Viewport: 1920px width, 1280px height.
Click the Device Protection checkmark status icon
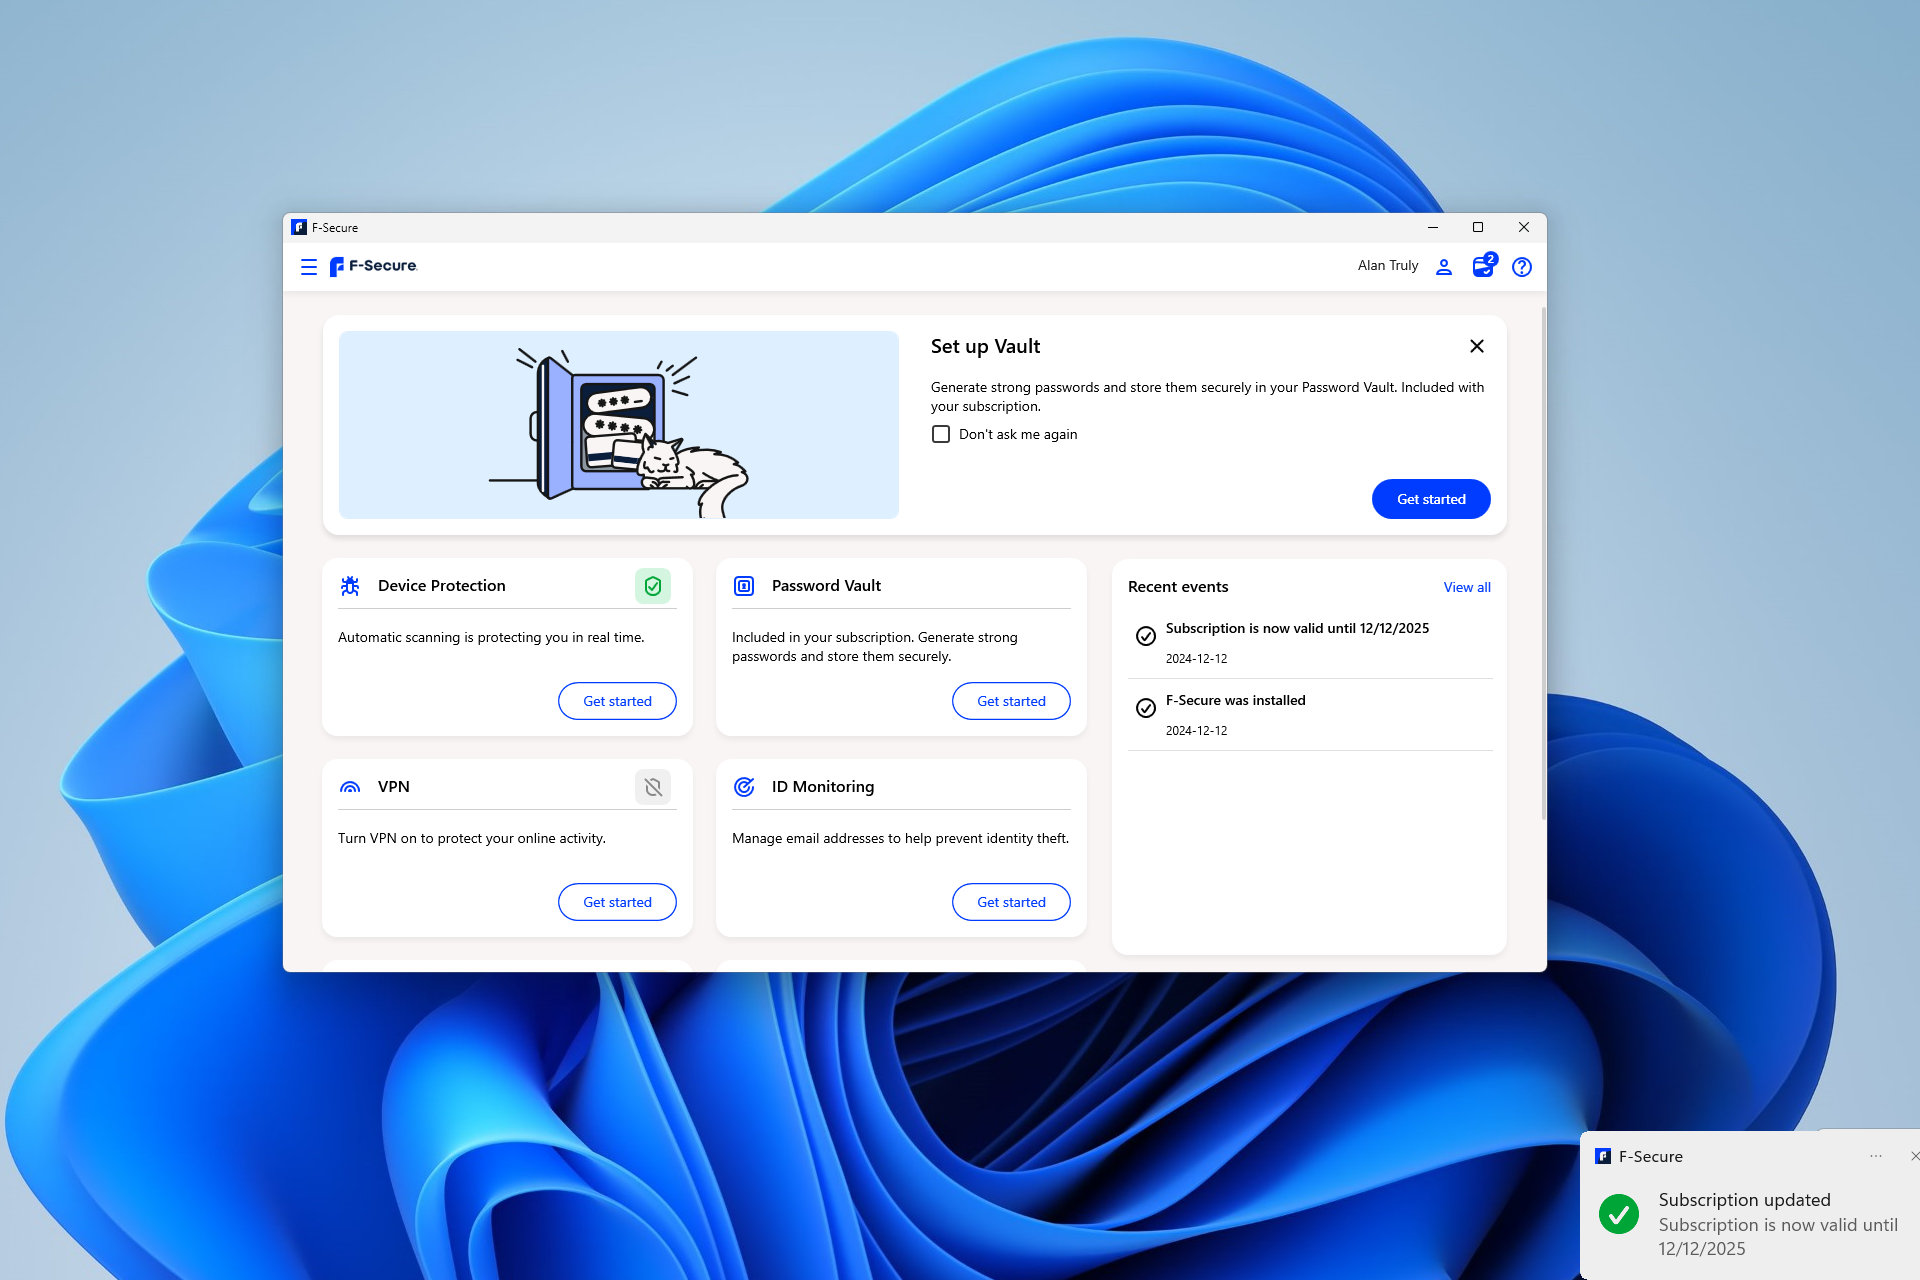click(653, 586)
